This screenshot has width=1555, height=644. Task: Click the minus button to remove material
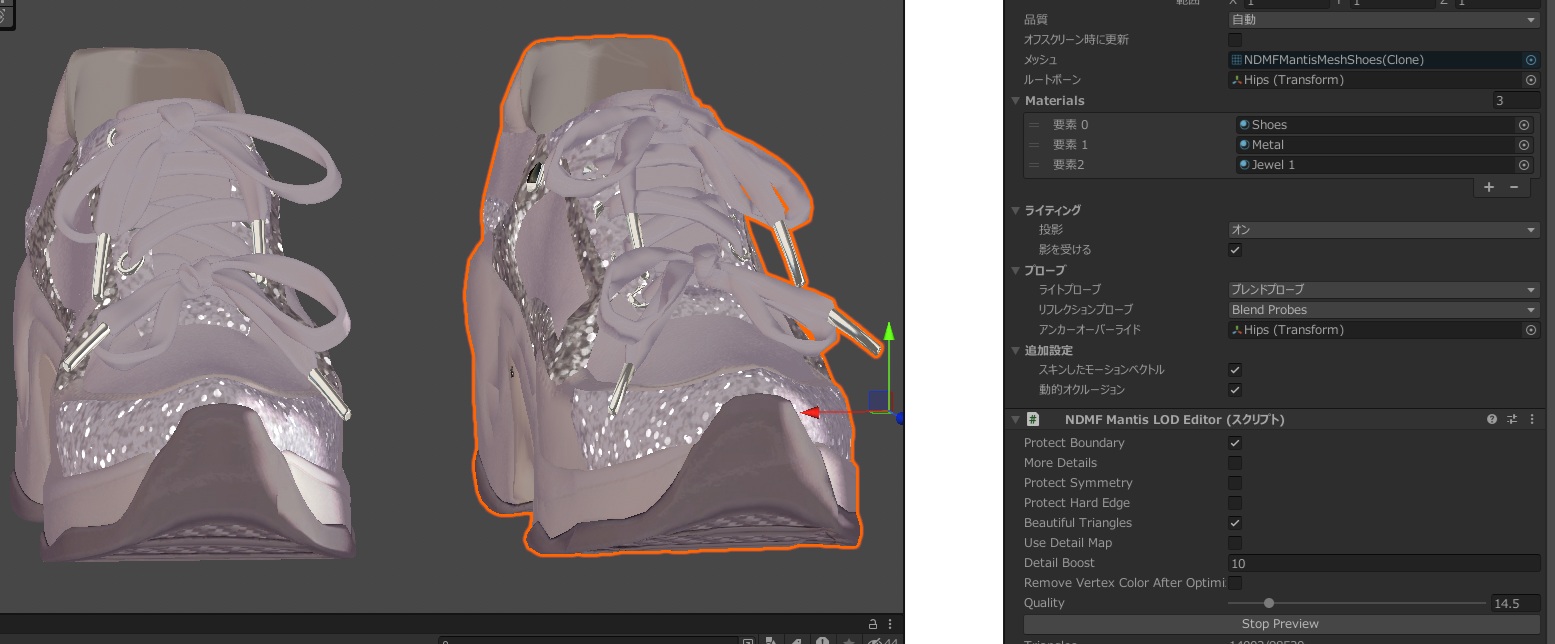coord(1514,187)
